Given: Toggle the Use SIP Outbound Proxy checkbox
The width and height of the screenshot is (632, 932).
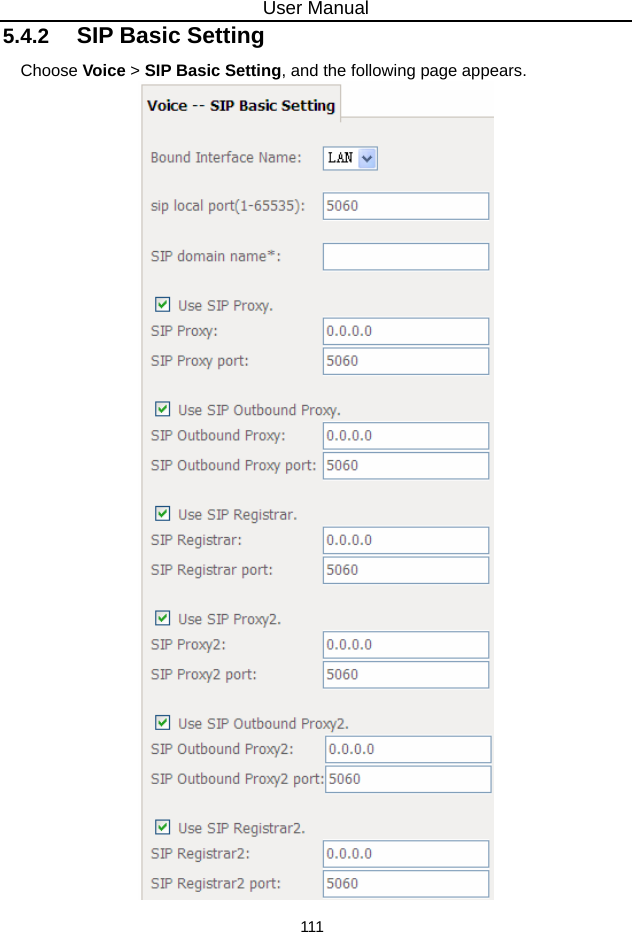Looking at the screenshot, I should coord(162,409).
